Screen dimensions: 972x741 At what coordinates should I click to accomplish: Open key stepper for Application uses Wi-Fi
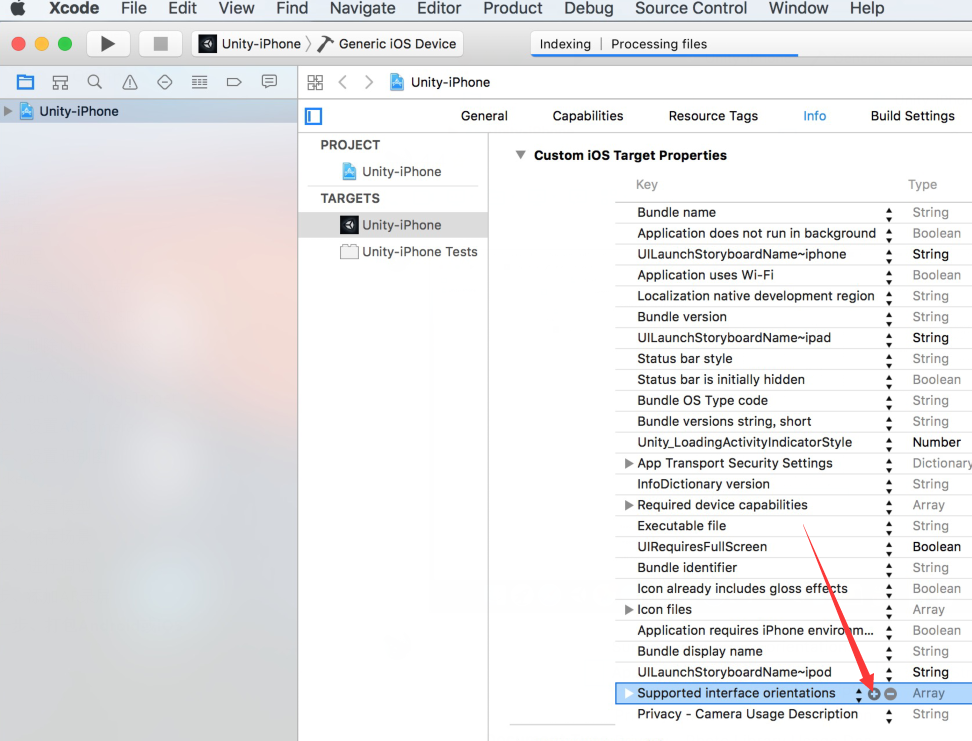pos(889,277)
